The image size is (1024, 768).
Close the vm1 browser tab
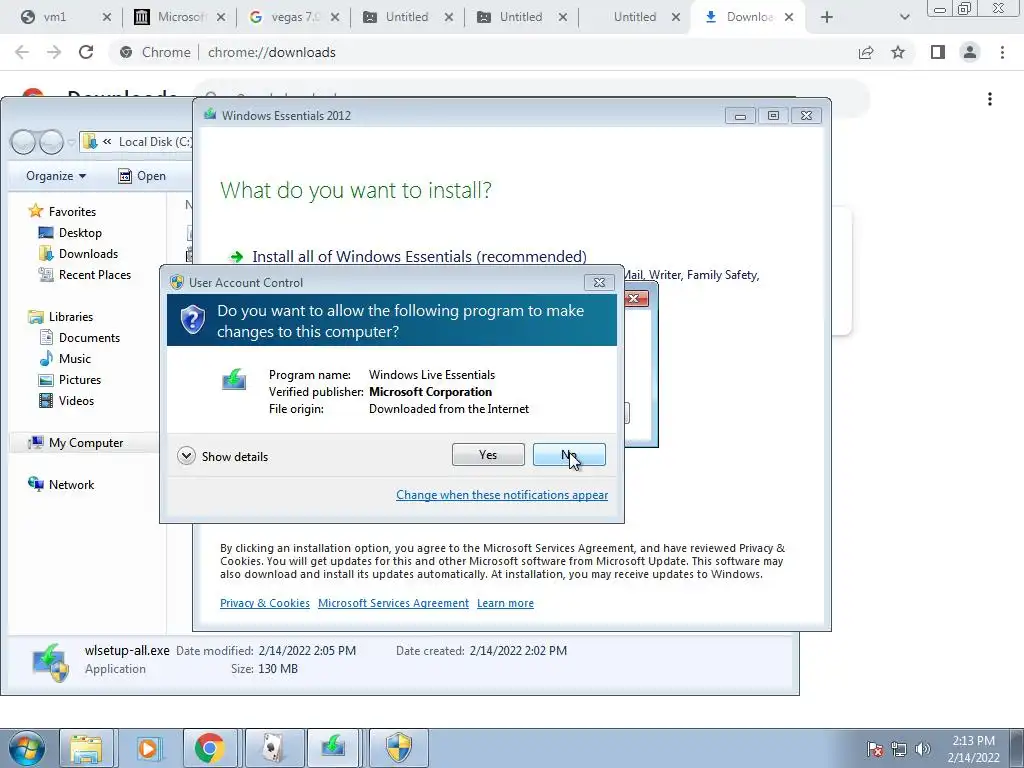(107, 17)
